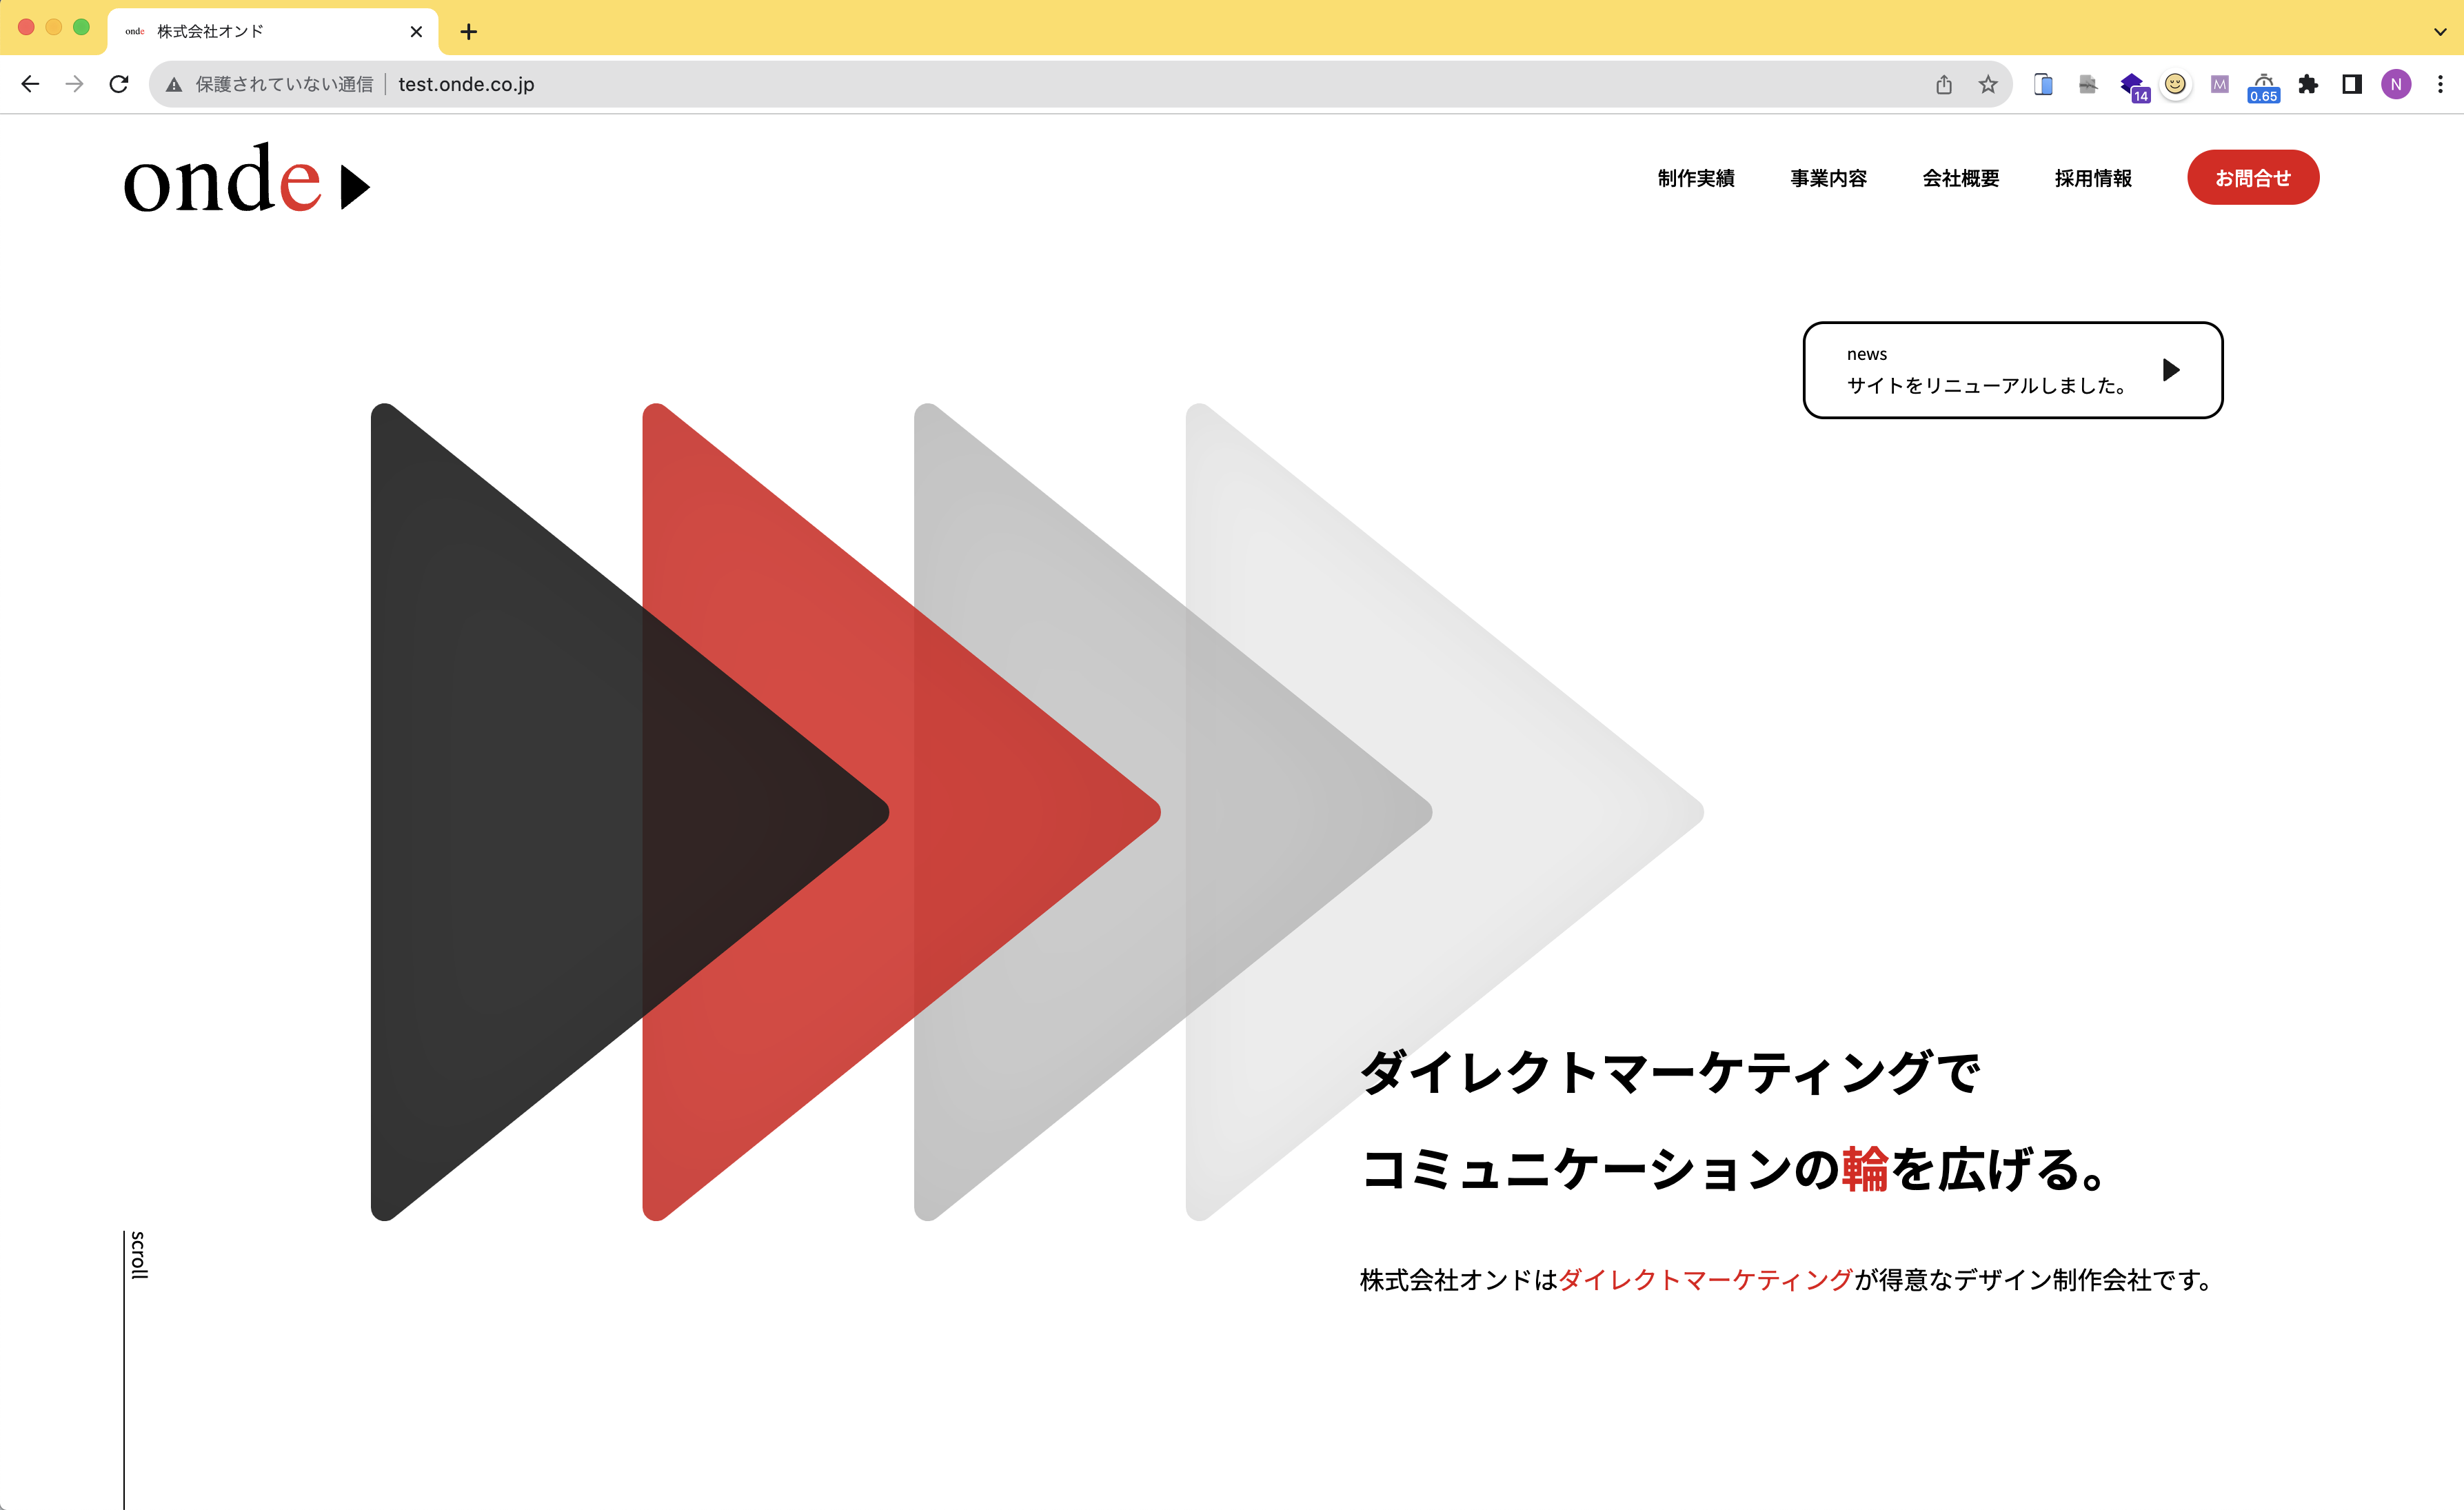Open the 事業内容 navigation item
Image resolution: width=2464 pixels, height=1510 pixels.
pyautogui.click(x=1828, y=178)
